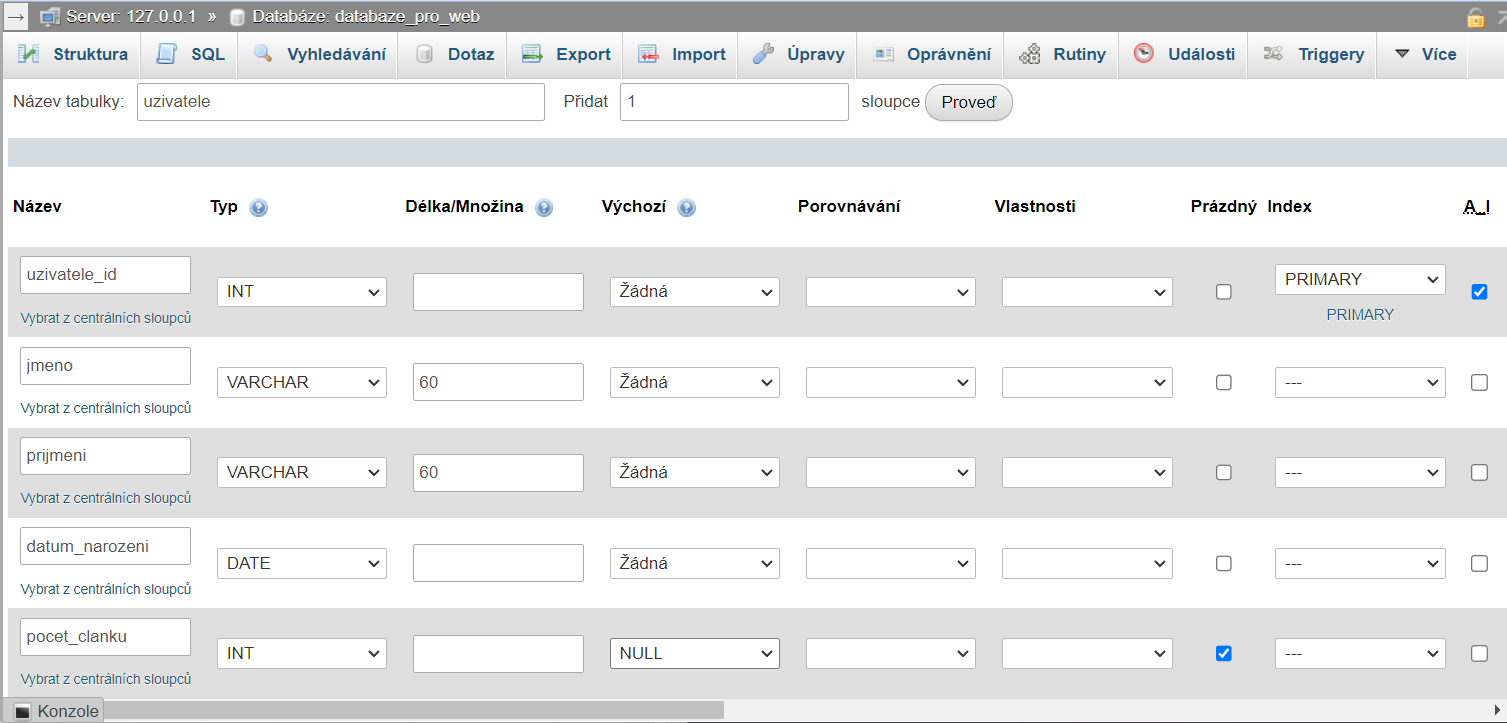
Task: Click the navigation panel arrow icon
Action: 15,17
